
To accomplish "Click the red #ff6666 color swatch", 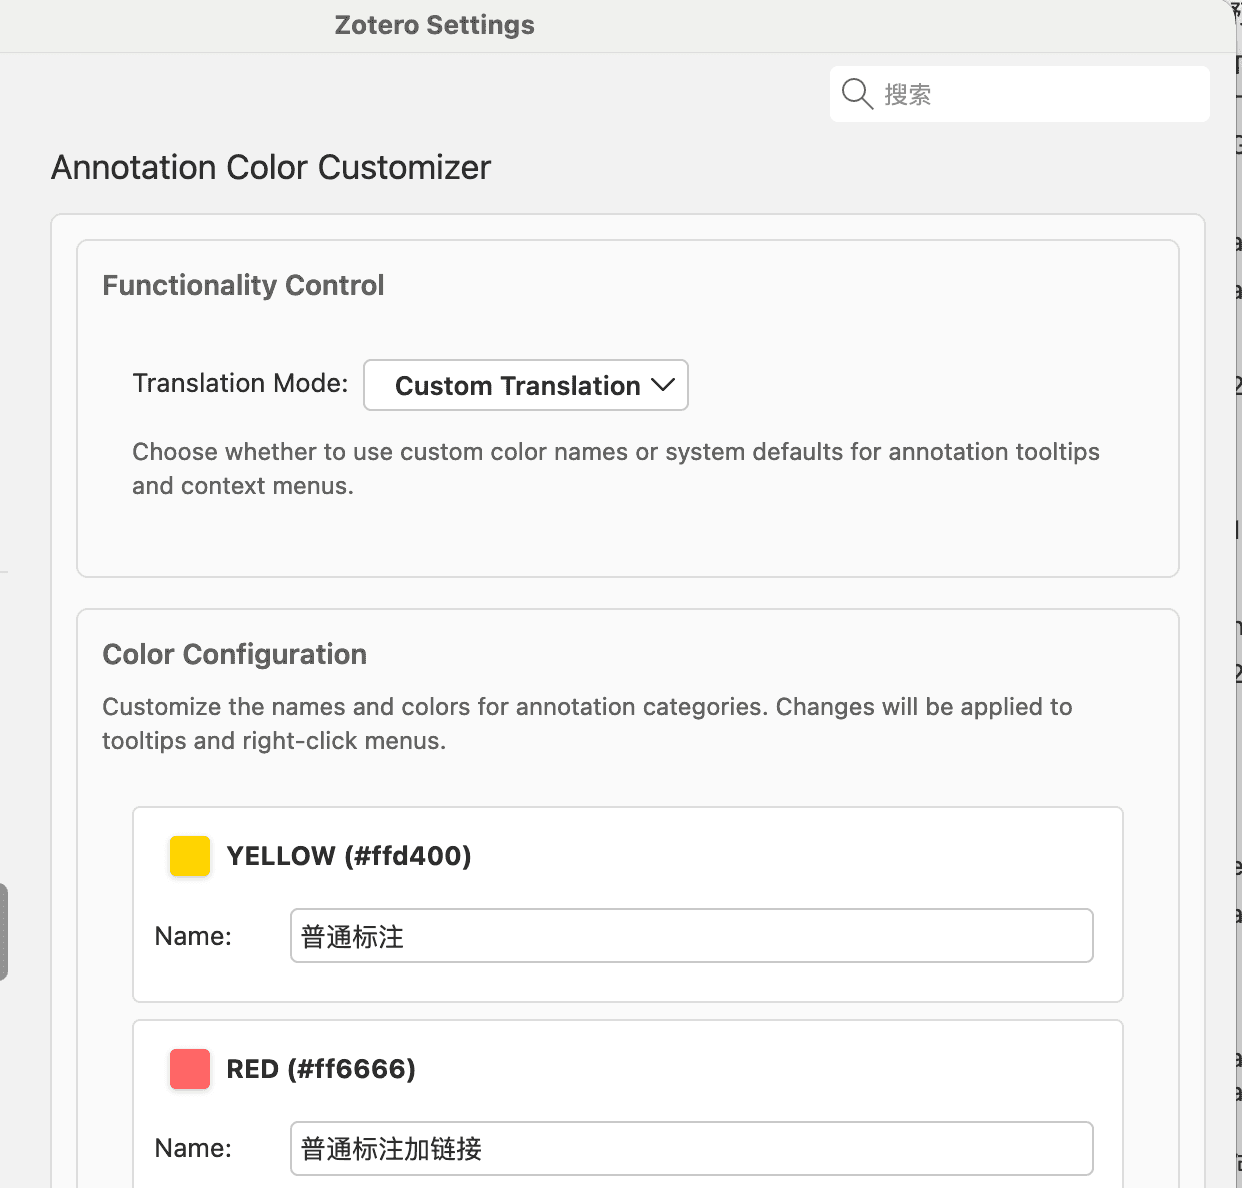I will [190, 1069].
